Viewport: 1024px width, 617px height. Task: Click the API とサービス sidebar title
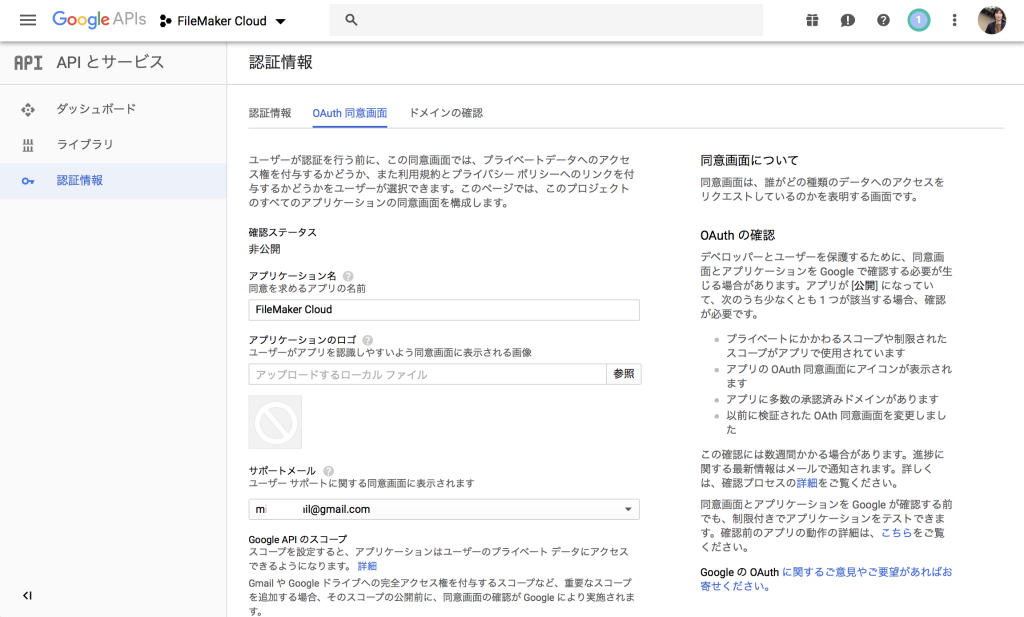coord(110,63)
